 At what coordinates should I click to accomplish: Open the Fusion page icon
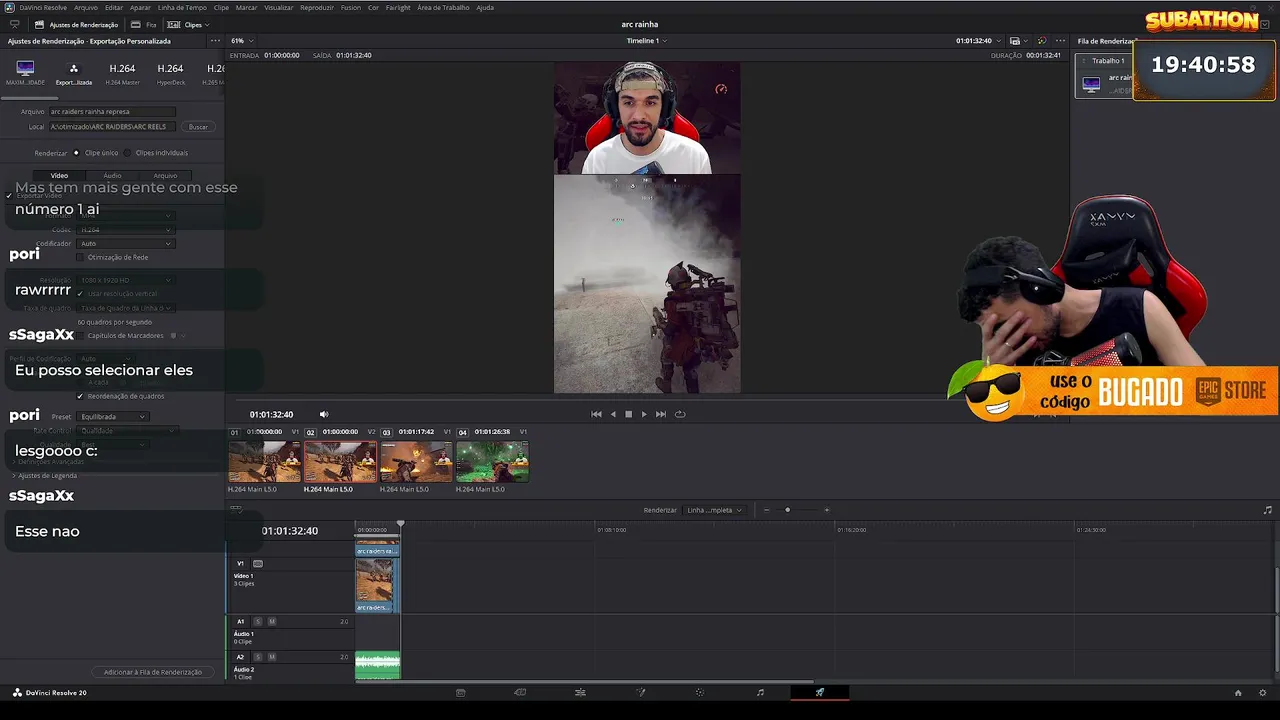click(x=640, y=692)
